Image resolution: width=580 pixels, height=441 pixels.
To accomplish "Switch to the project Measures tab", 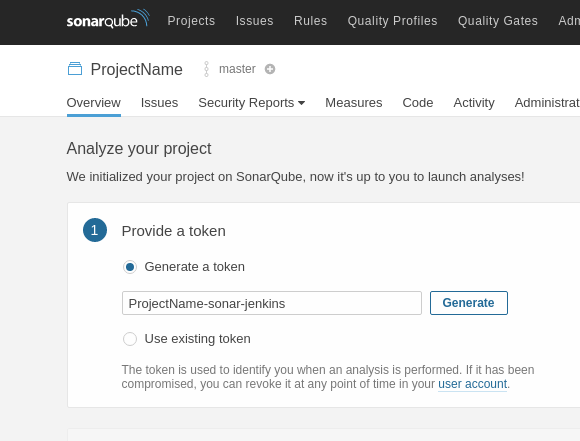I will 354,103.
